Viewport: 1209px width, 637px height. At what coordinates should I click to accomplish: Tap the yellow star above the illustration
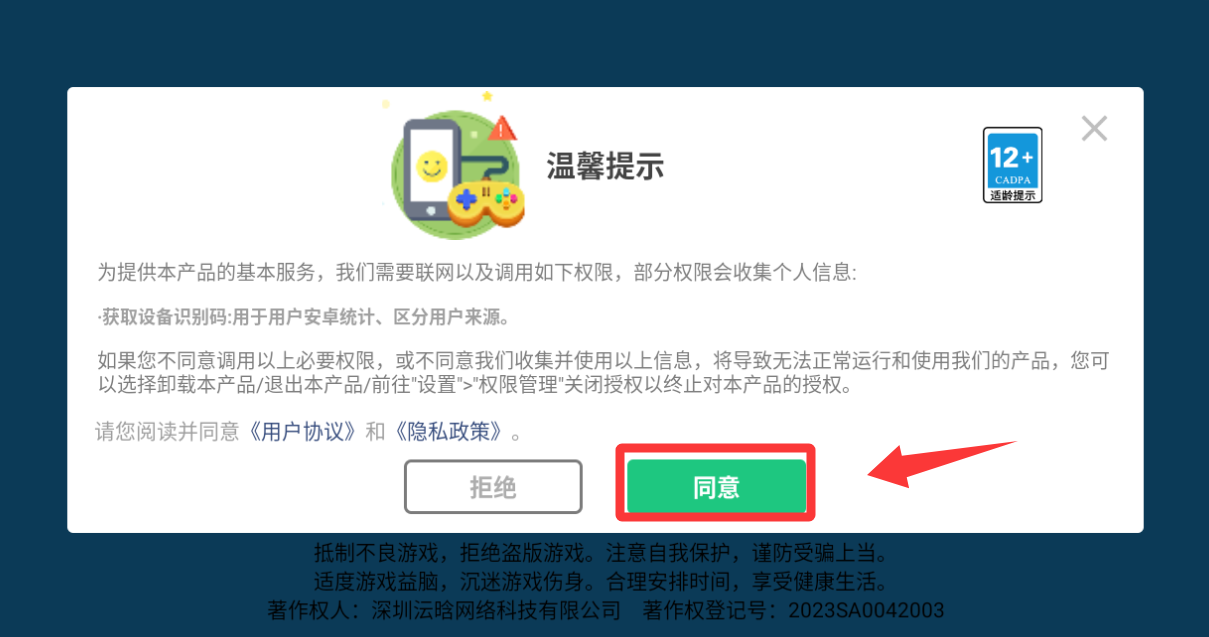click(487, 96)
